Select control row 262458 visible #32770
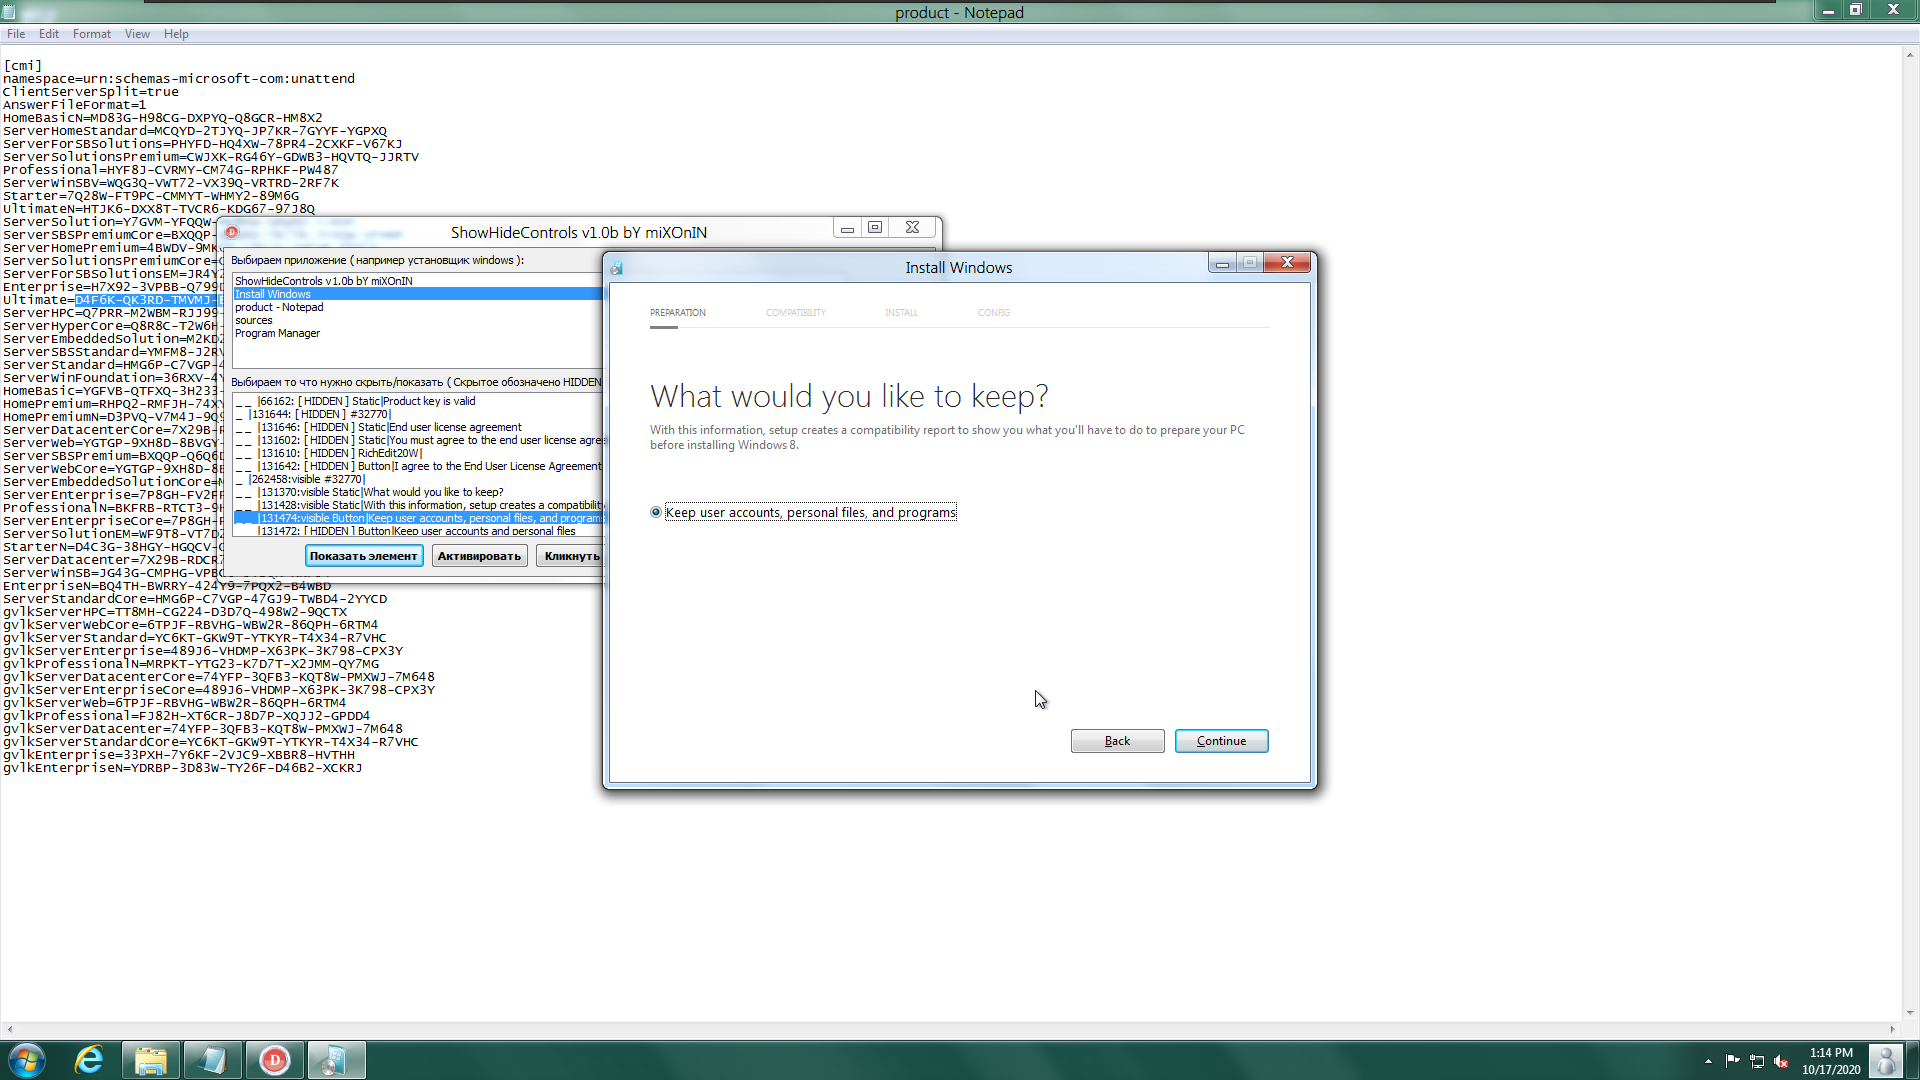Viewport: 1920px width, 1080px height. pos(419,479)
